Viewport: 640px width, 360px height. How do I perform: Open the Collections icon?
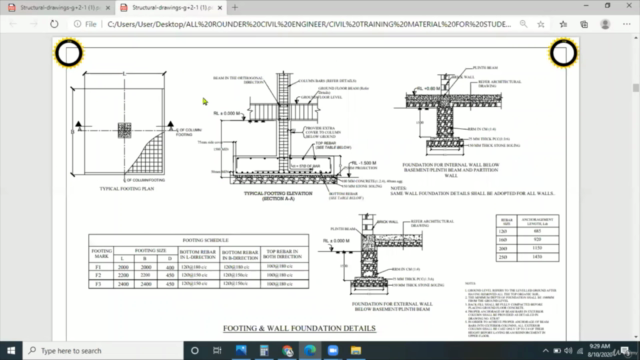click(x=584, y=24)
